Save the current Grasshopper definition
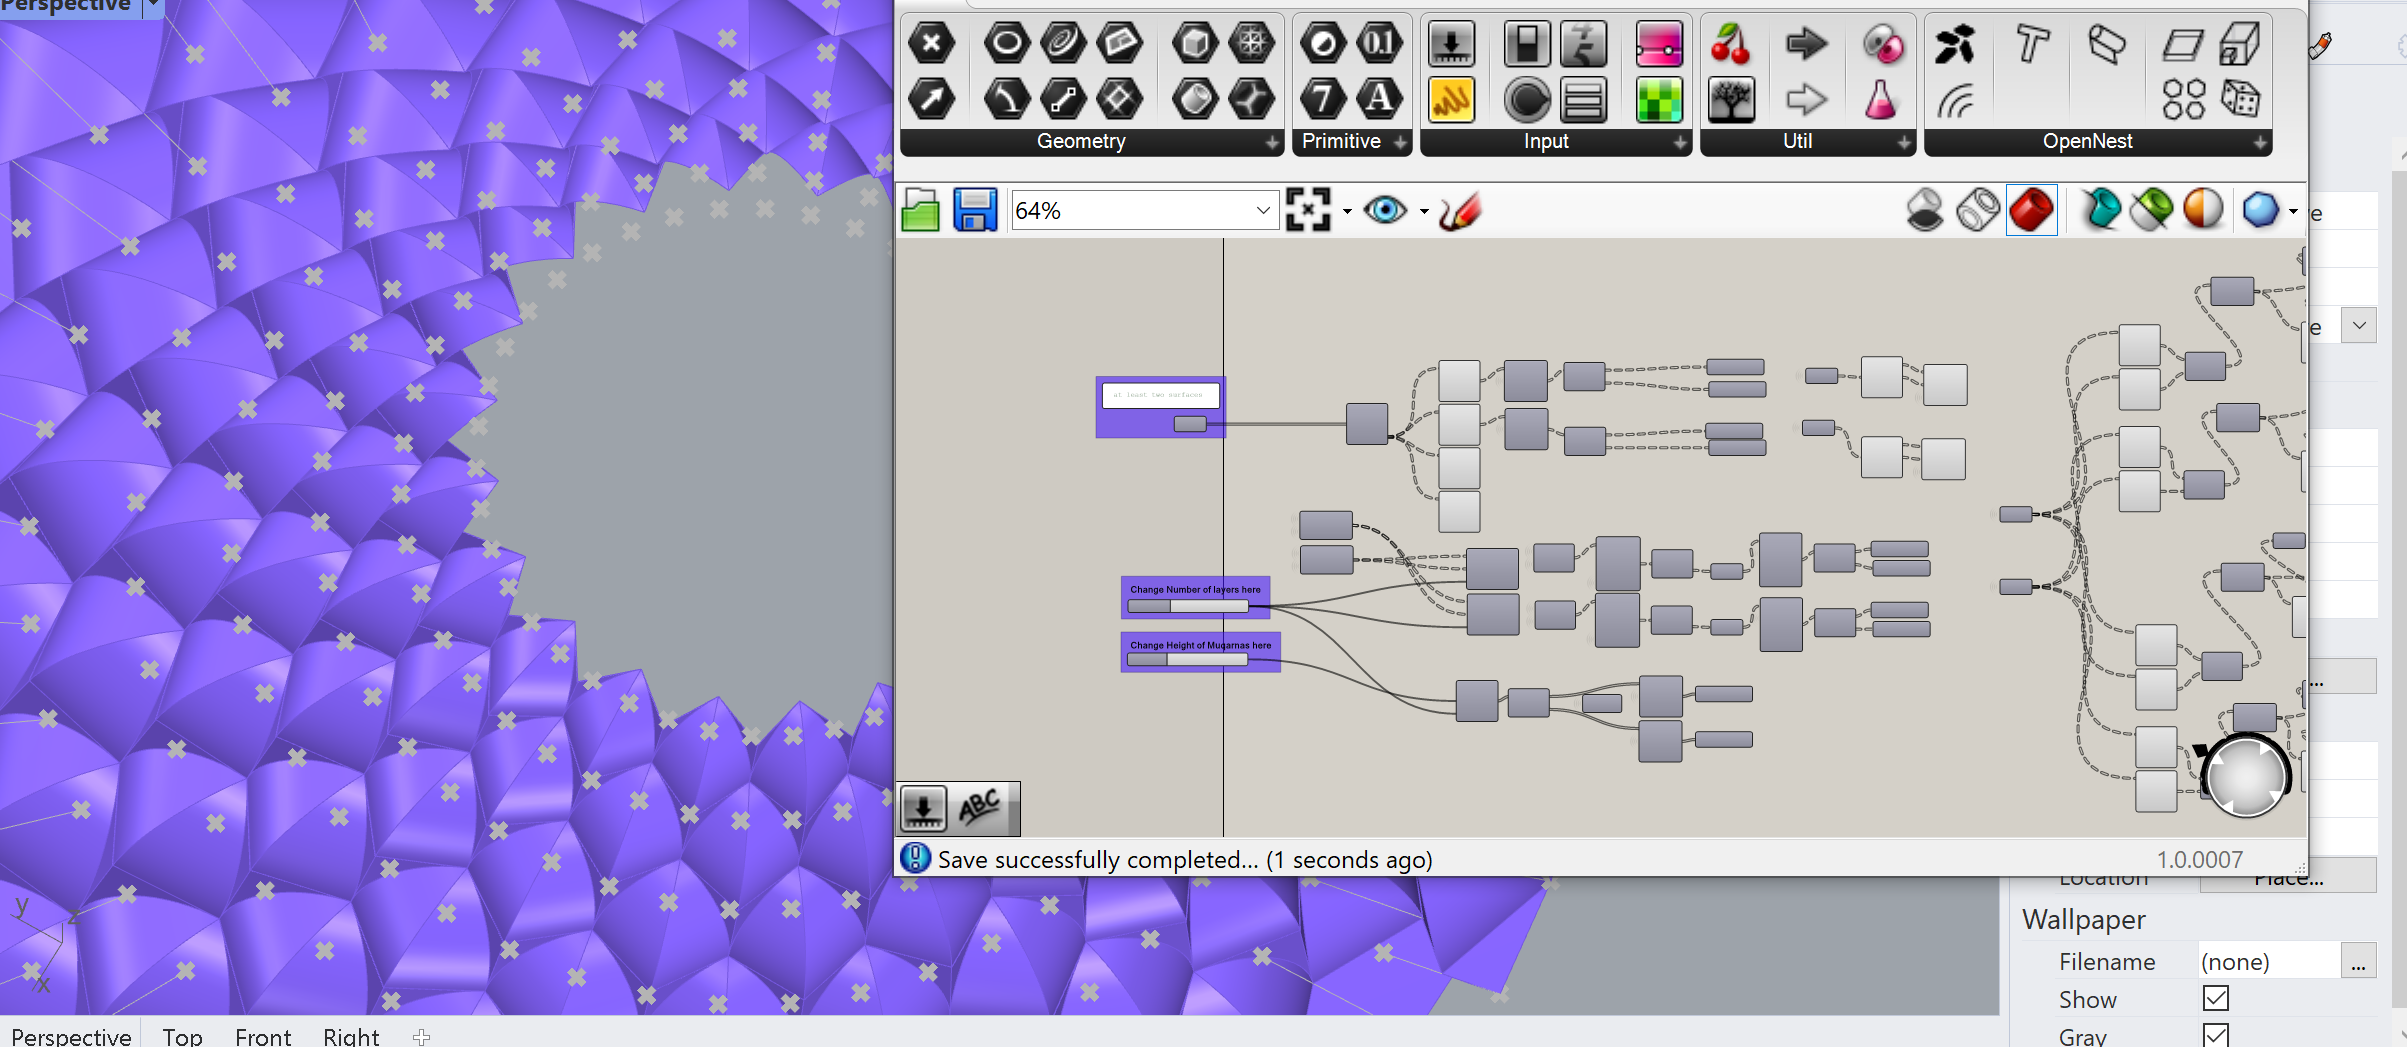Screen dimensions: 2407x1047 tap(975, 209)
